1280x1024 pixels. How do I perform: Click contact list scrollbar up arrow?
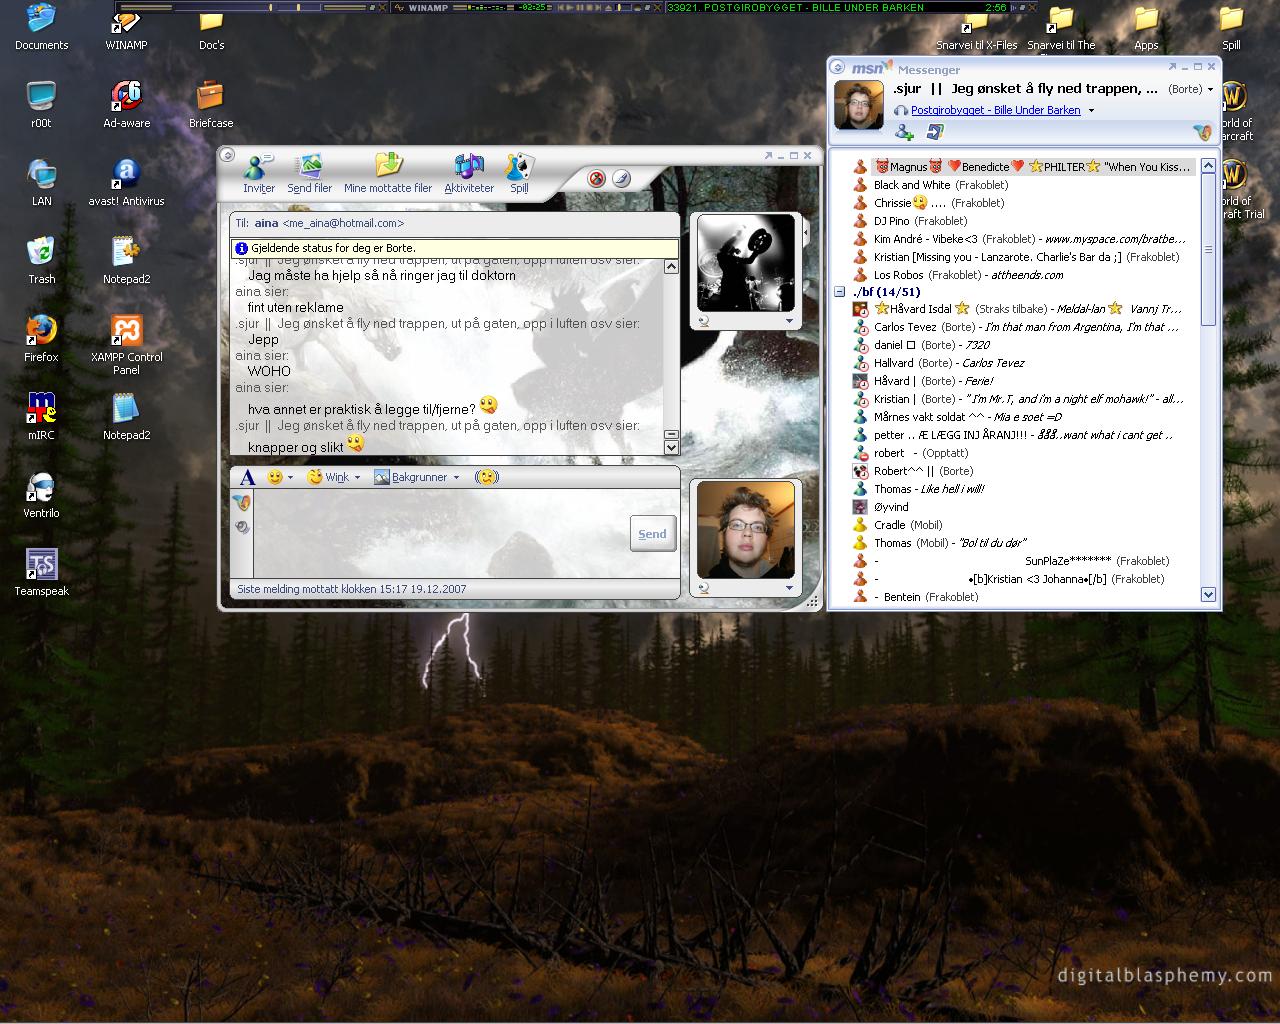(x=1208, y=166)
